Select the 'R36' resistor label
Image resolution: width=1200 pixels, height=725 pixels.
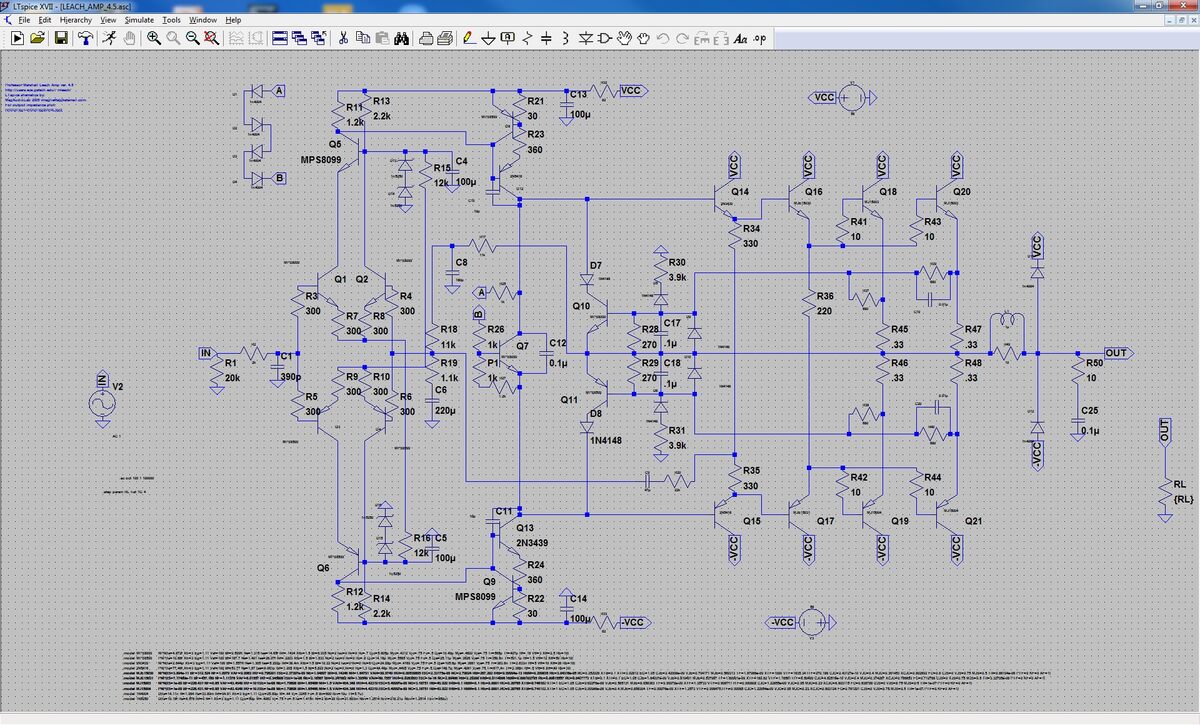[826, 297]
